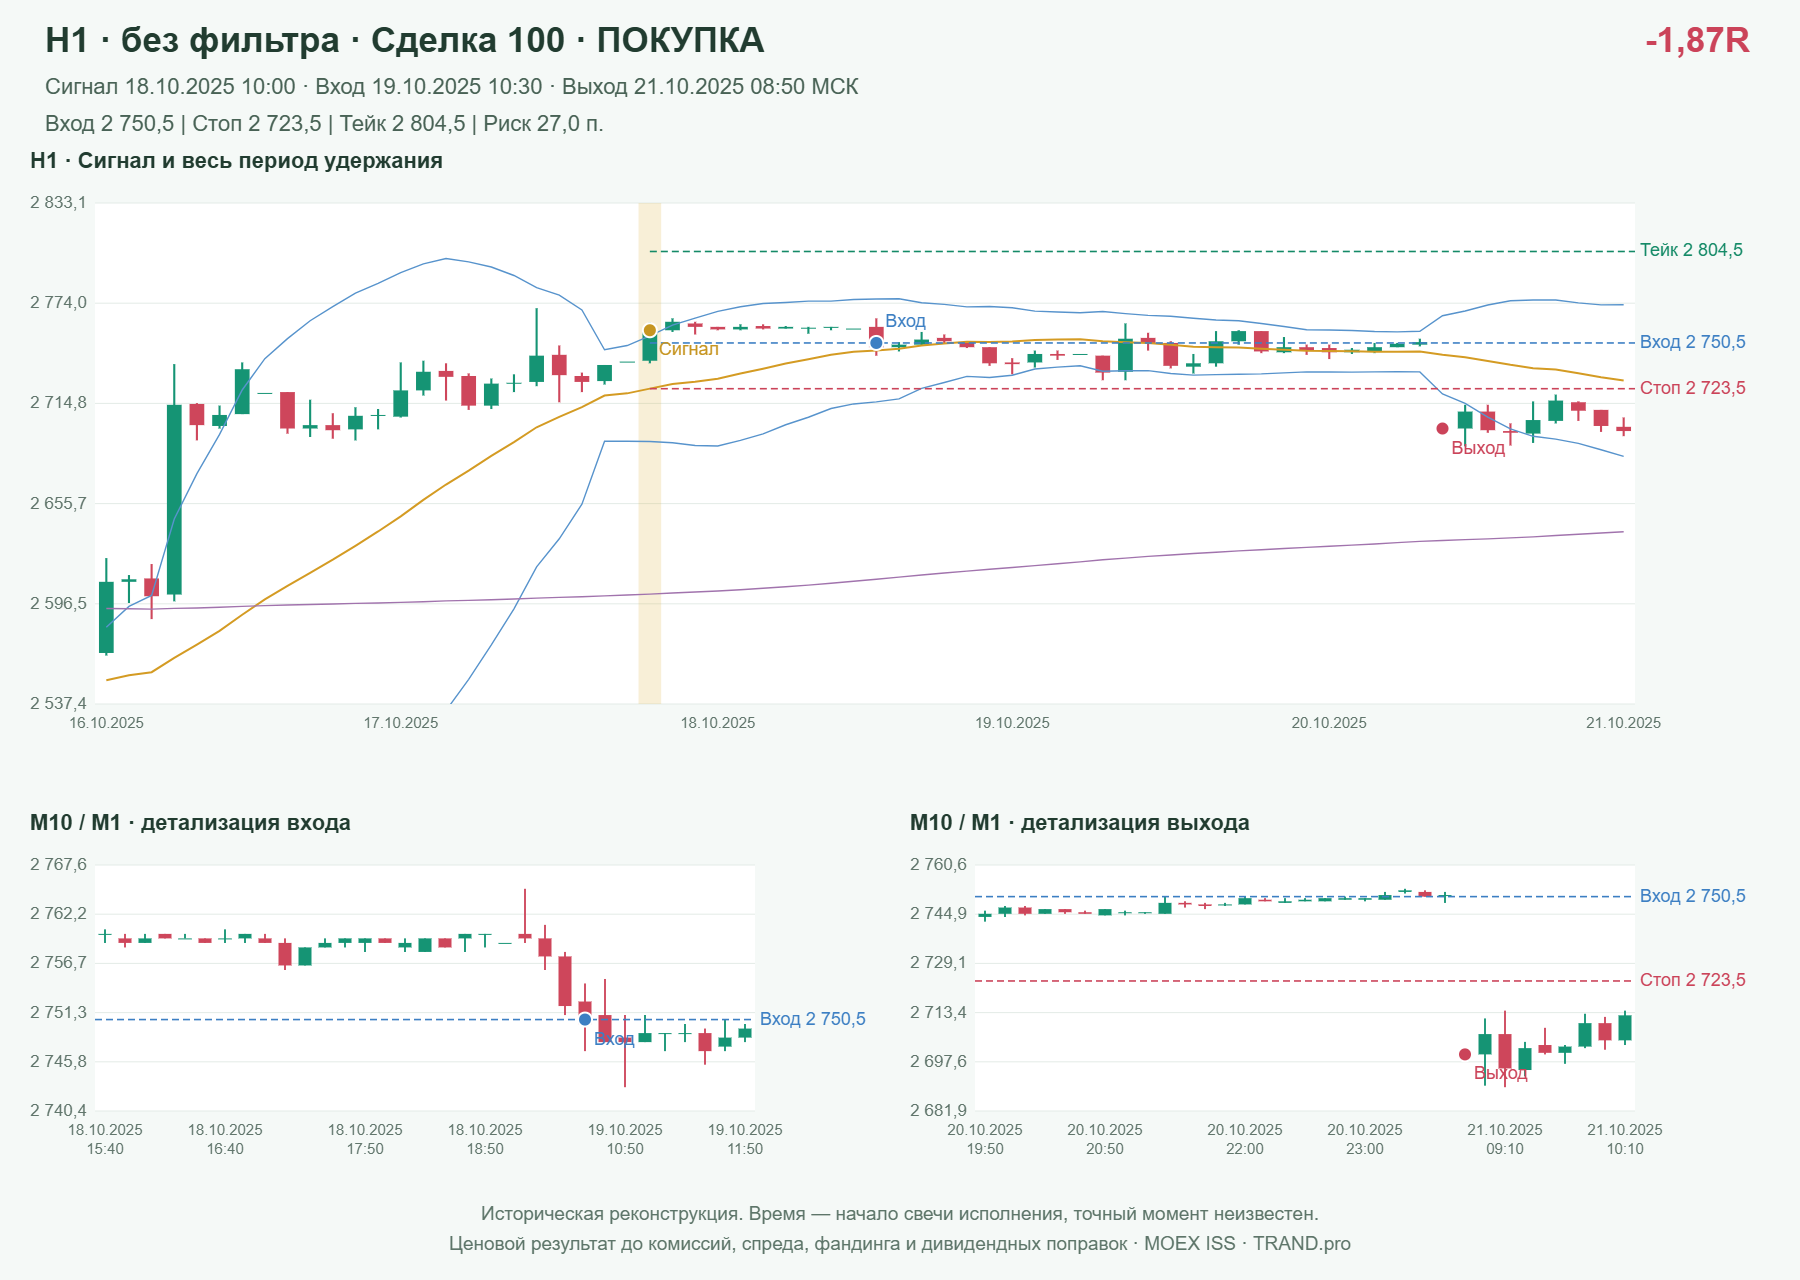Click heading M10 / M1 · детализация выхода
1800x1280 pixels.
click(1080, 823)
